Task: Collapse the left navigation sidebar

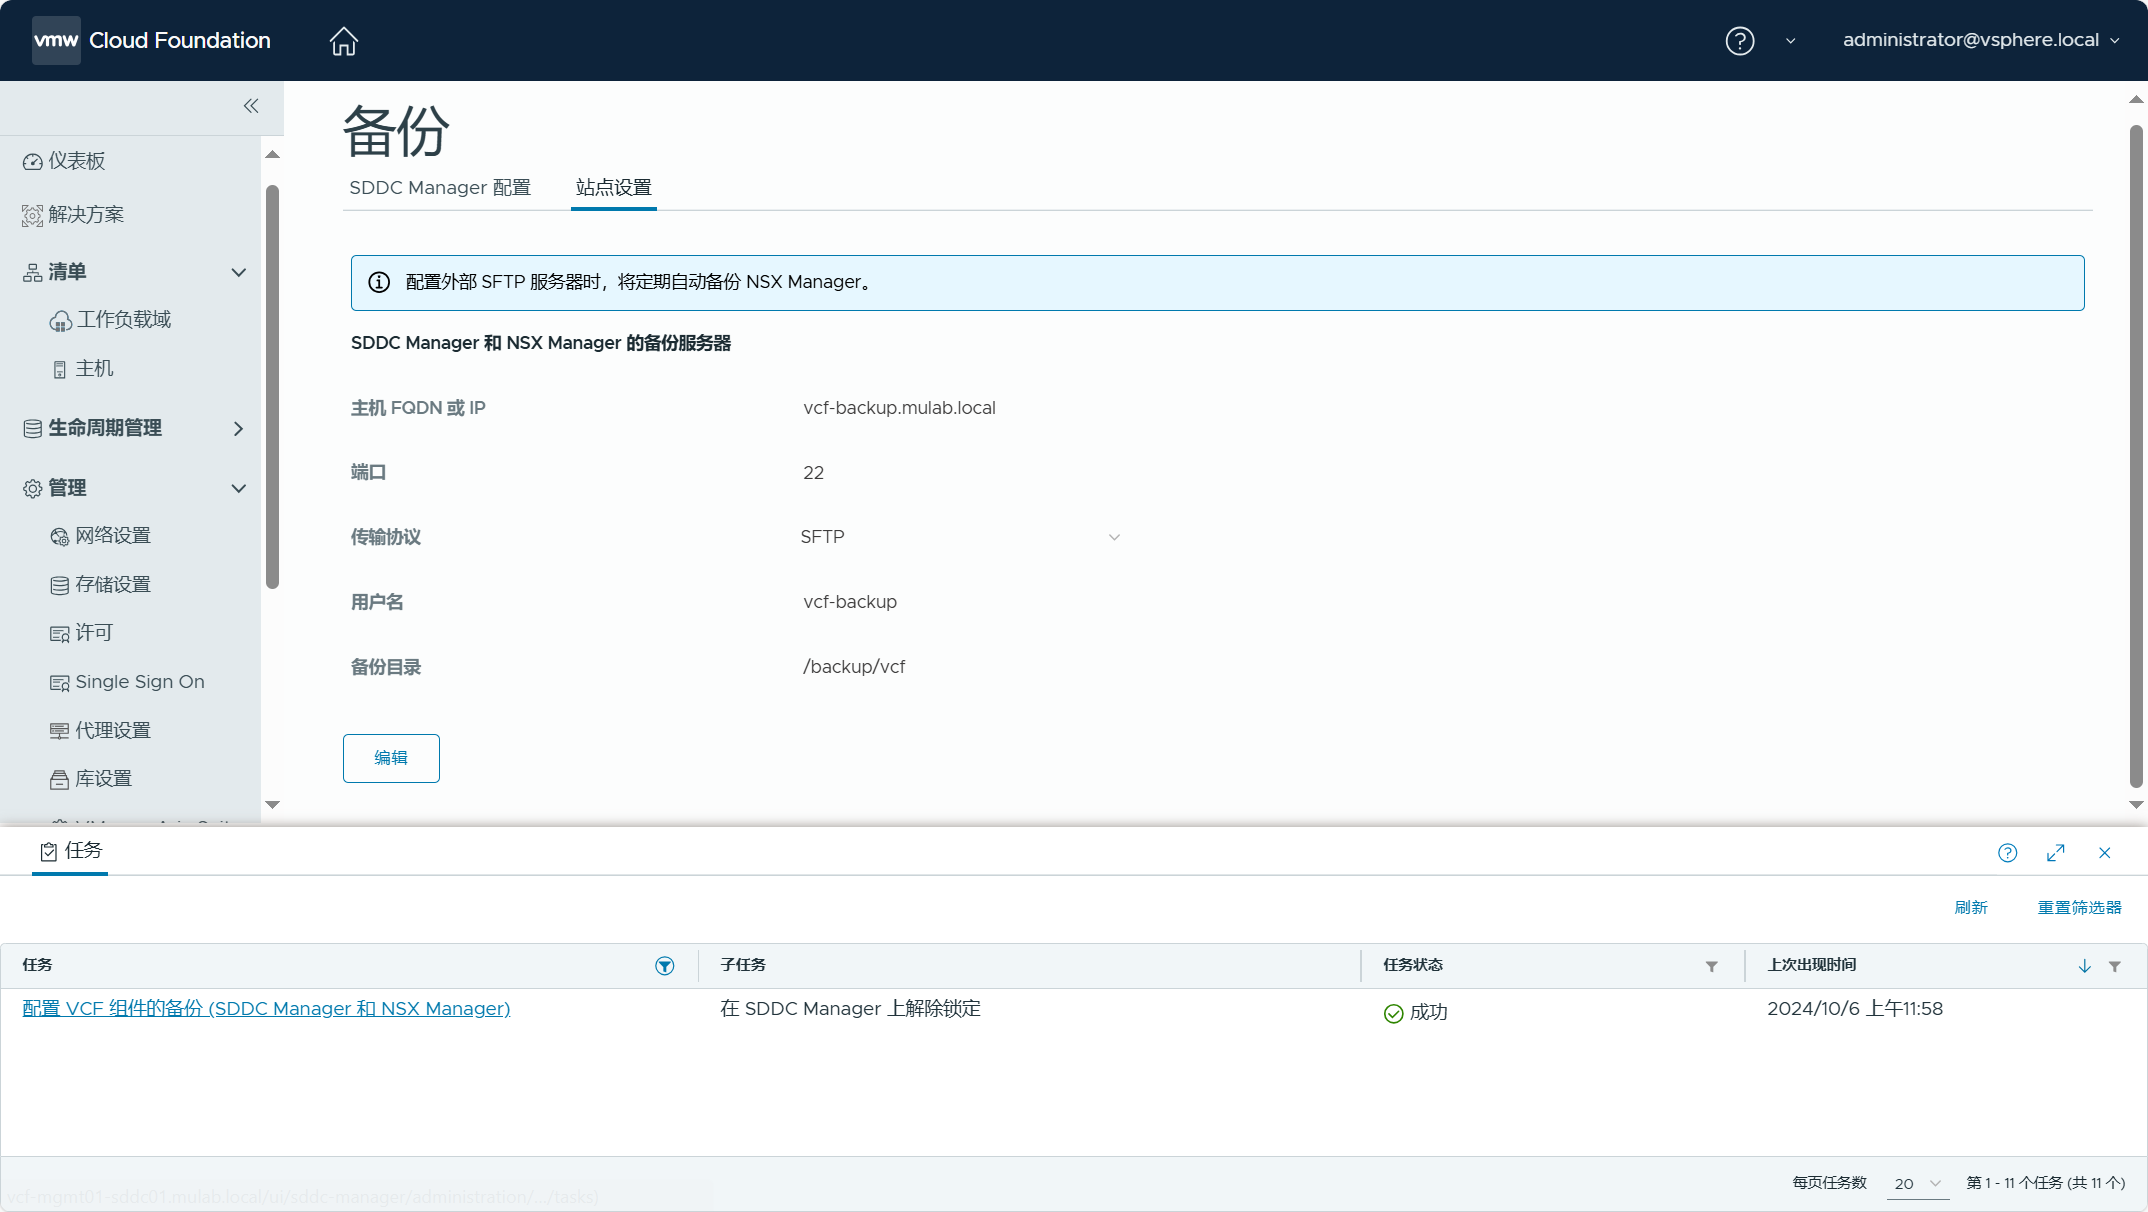Action: click(251, 106)
